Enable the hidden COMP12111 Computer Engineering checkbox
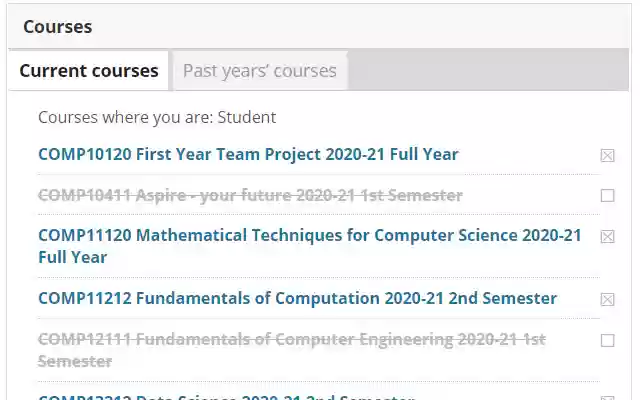This screenshot has width=640, height=400. 607,341
